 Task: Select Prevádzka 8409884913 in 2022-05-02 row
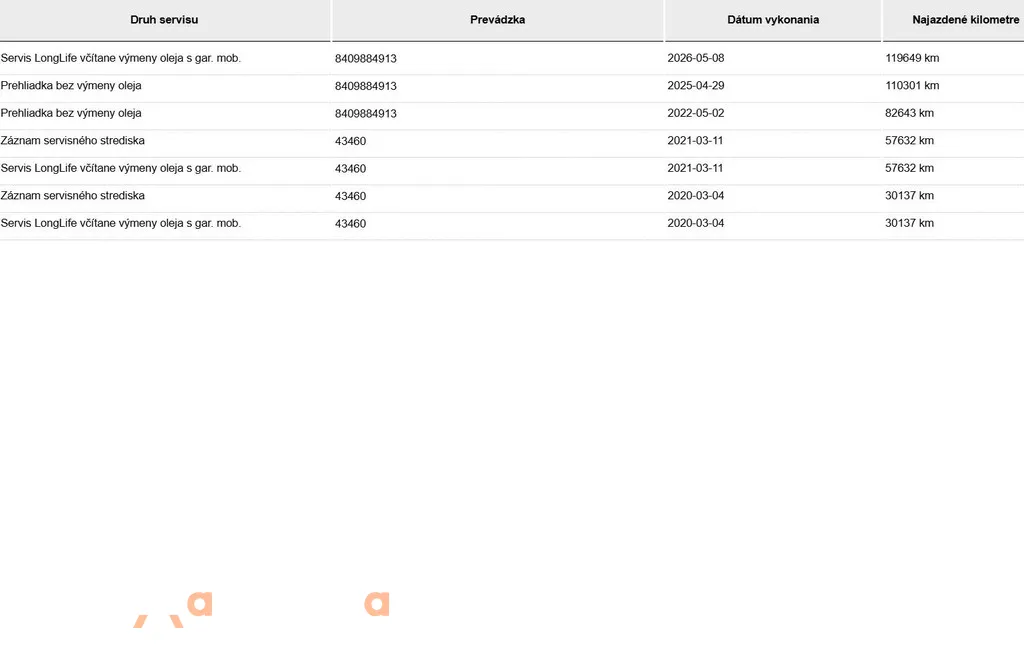(366, 114)
